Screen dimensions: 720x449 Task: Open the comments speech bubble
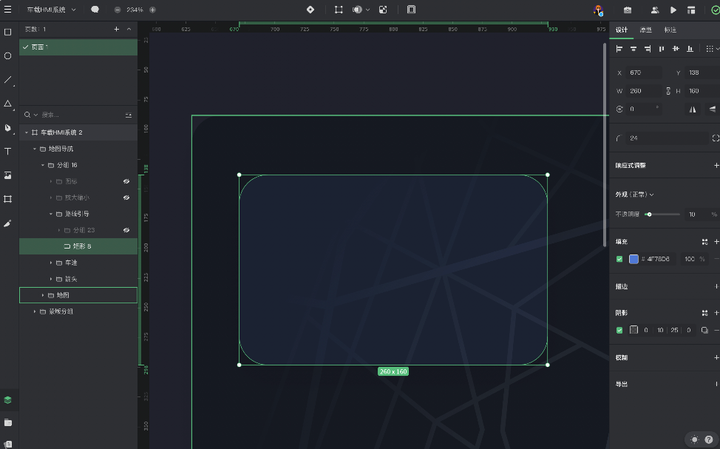coord(95,9)
